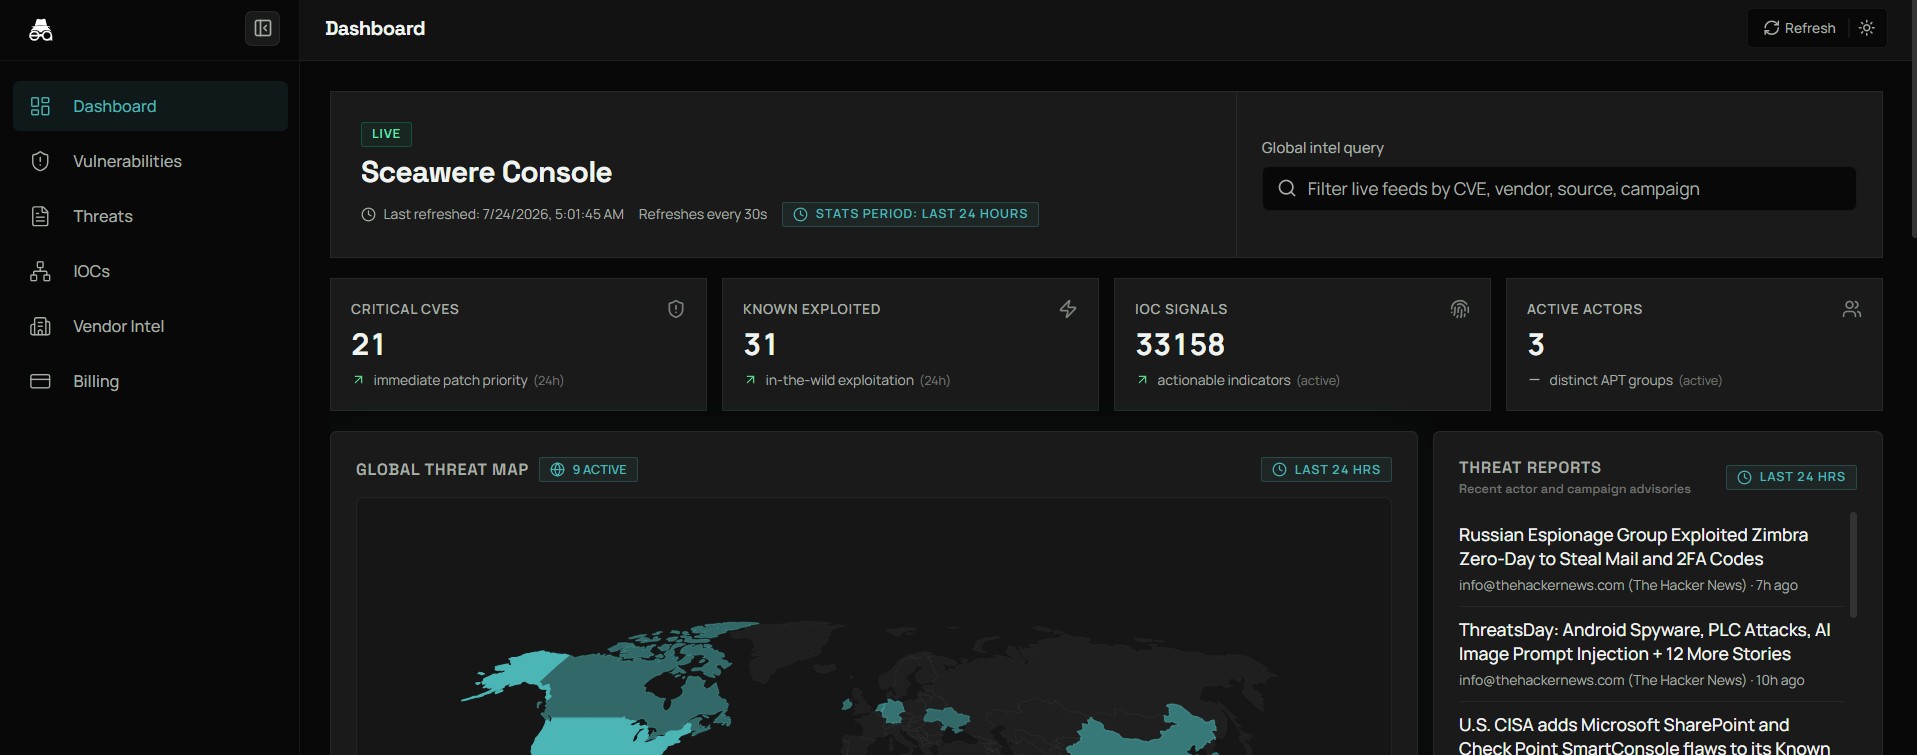Click the Dashboard grid icon

(40, 106)
